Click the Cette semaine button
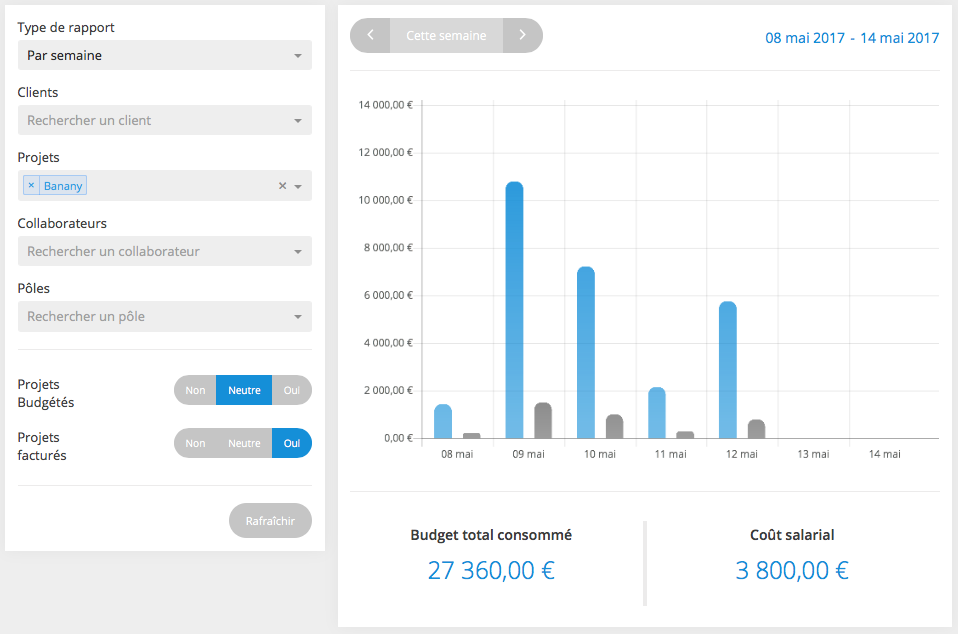Screen dimensions: 958x634 point(446,35)
